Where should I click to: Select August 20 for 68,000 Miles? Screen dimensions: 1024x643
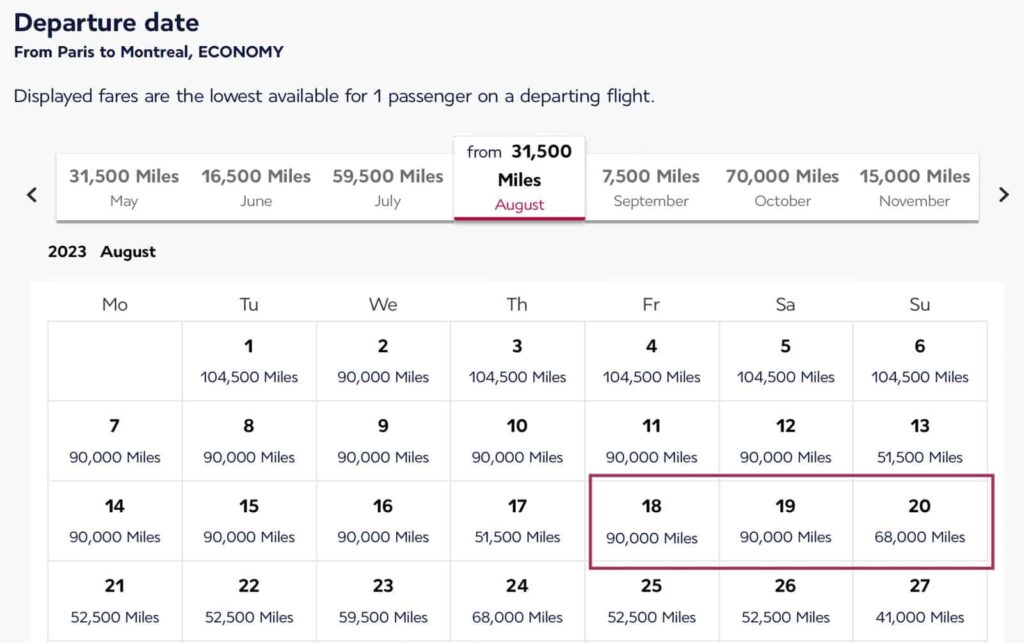coord(919,521)
